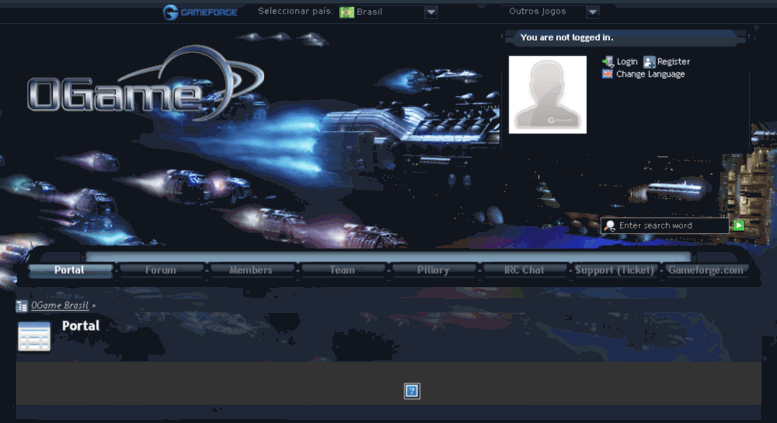Go to the Gameforge.com tab

(706, 270)
